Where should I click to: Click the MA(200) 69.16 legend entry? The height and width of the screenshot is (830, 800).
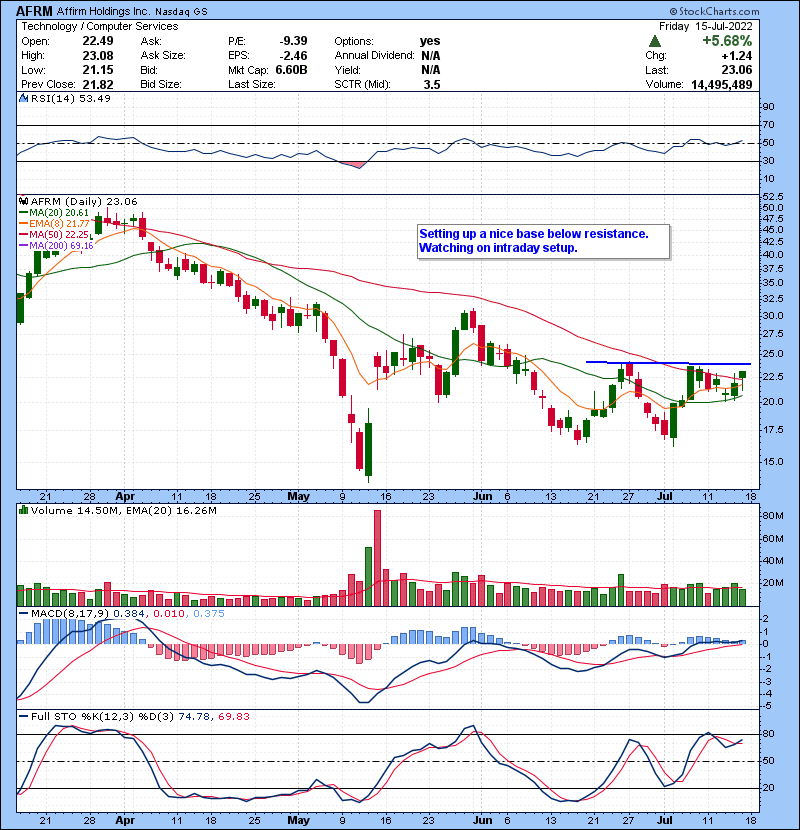point(56,246)
